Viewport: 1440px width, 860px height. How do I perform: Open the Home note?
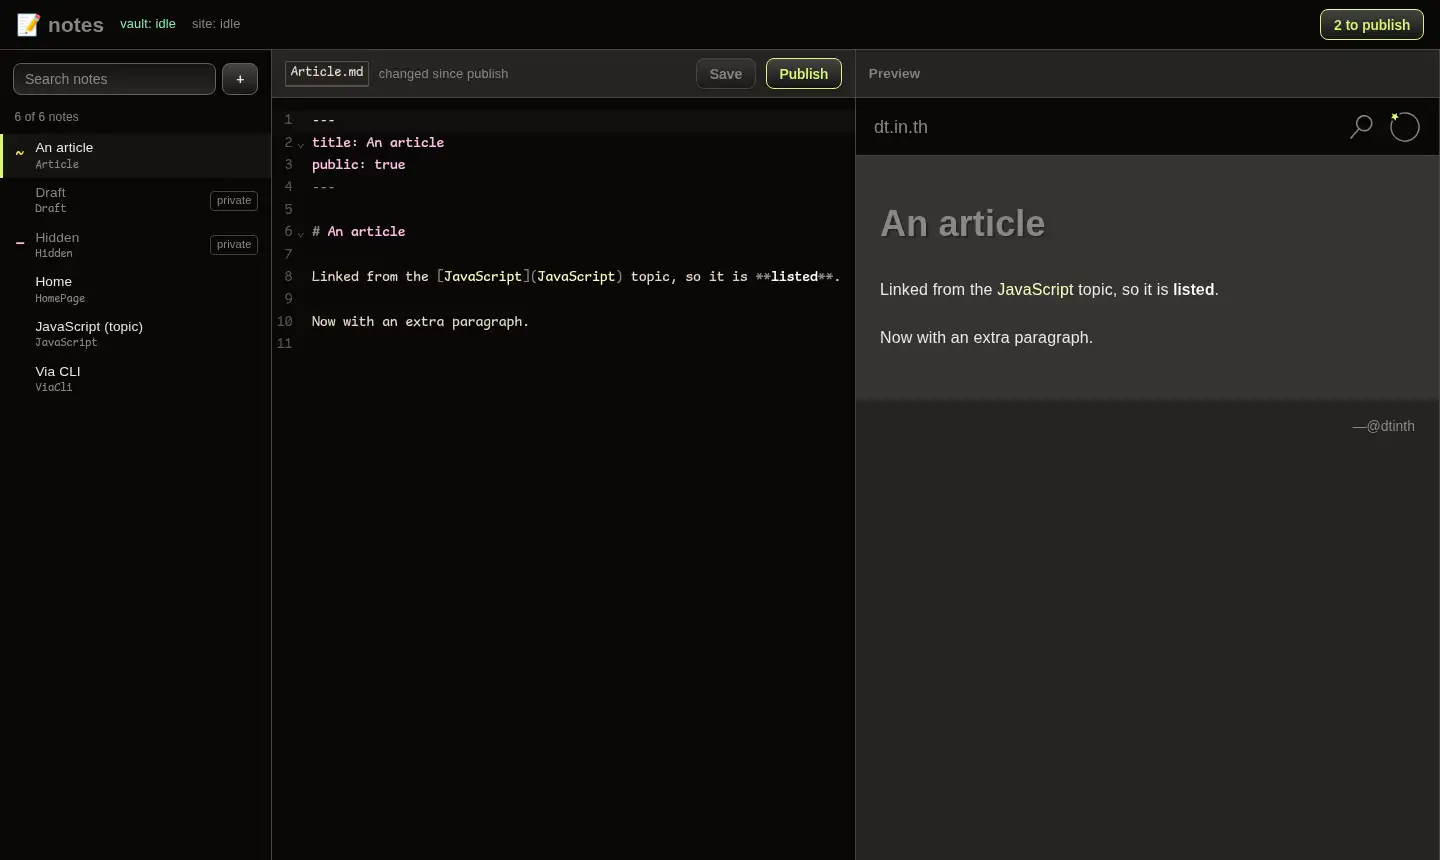(x=136, y=289)
